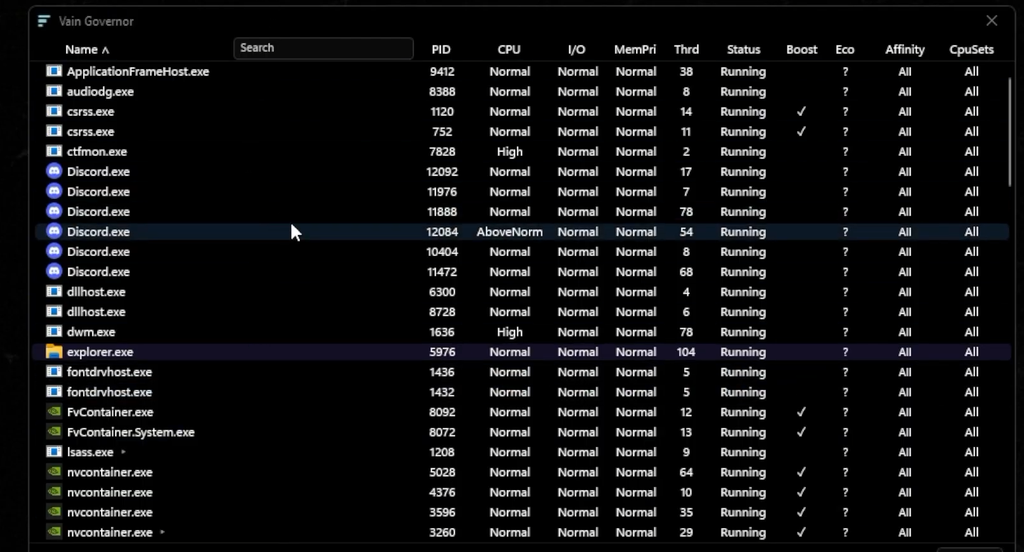Click fontdrvhost.exe icon for PID 1432

[x=54, y=392]
